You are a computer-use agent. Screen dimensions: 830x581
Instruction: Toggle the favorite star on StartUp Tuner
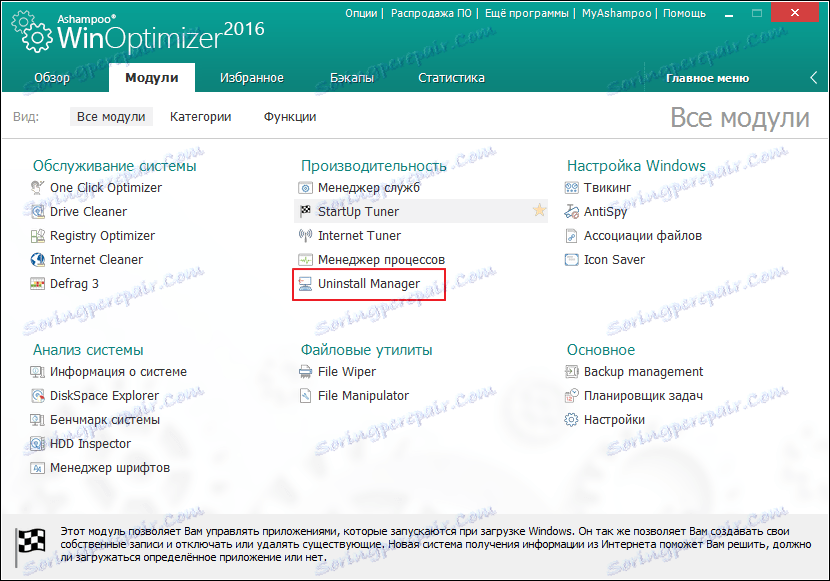(x=540, y=211)
